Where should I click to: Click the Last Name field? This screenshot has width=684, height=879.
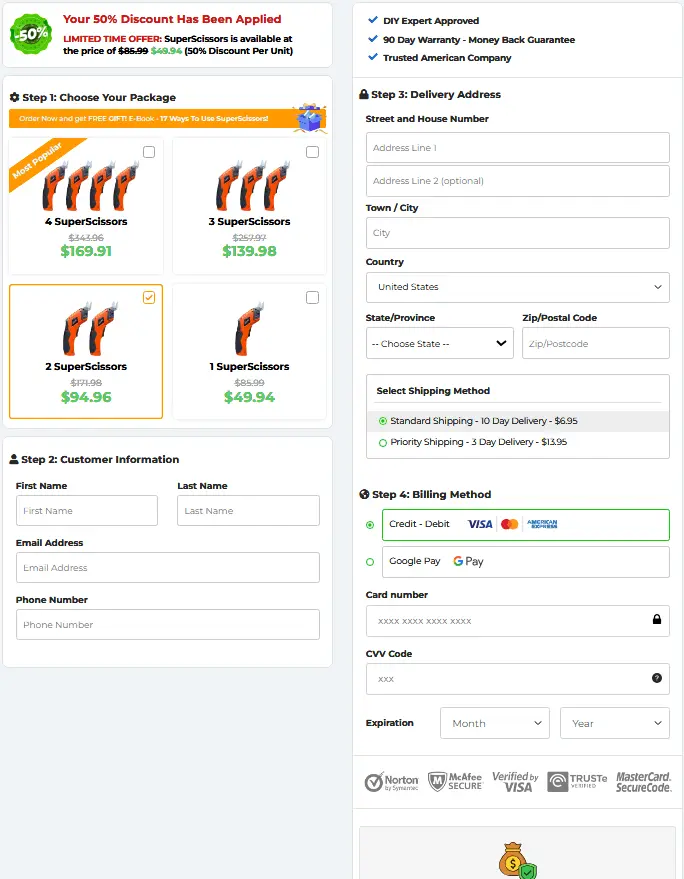tap(248, 510)
